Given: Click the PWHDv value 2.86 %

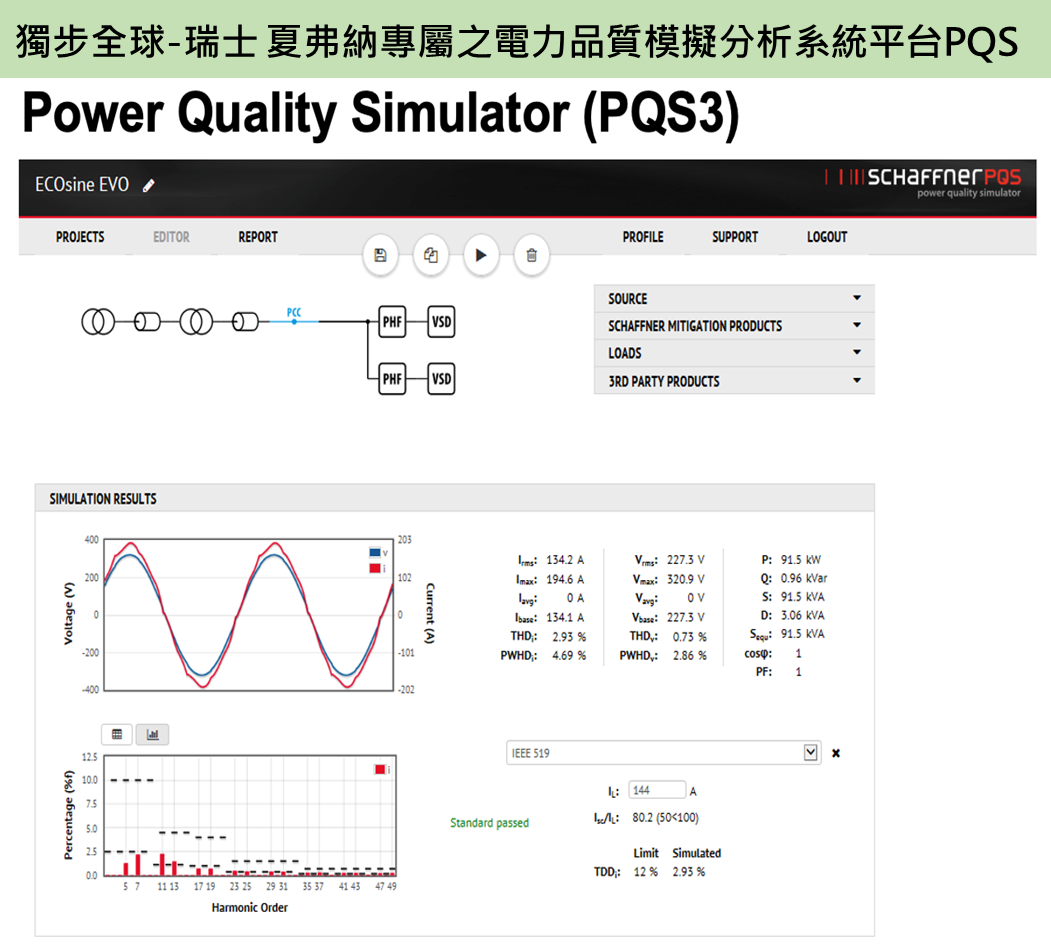Looking at the screenshot, I should (x=690, y=655).
